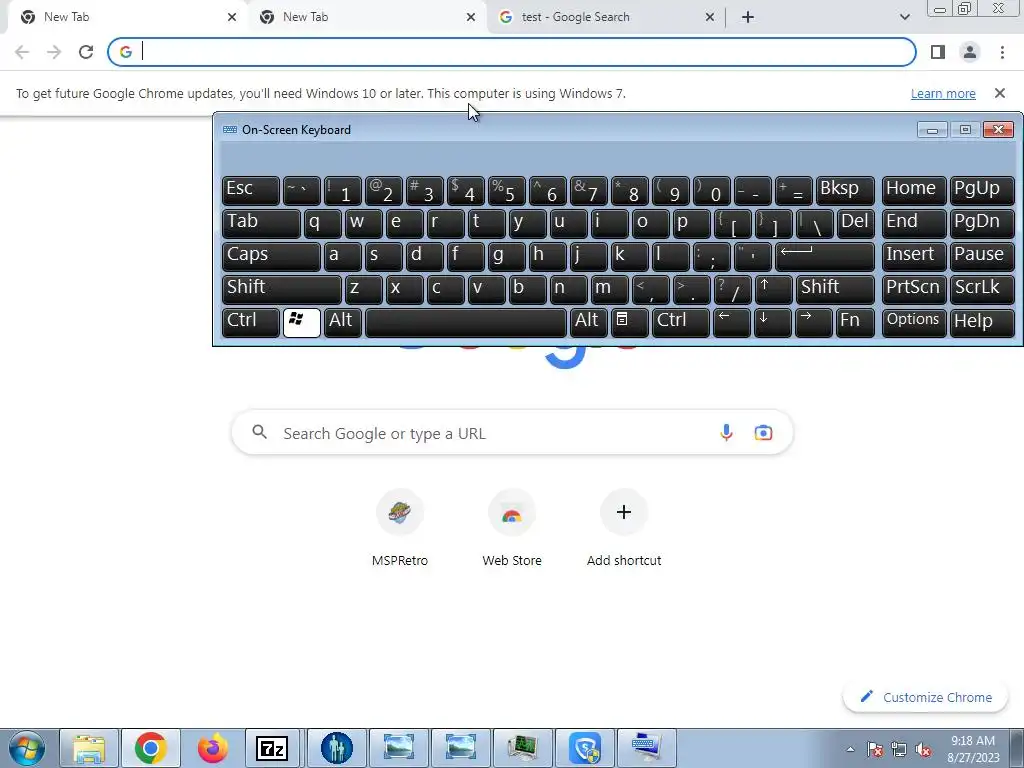
Task: Toggle the right Shift key on the keyboard
Action: point(835,289)
